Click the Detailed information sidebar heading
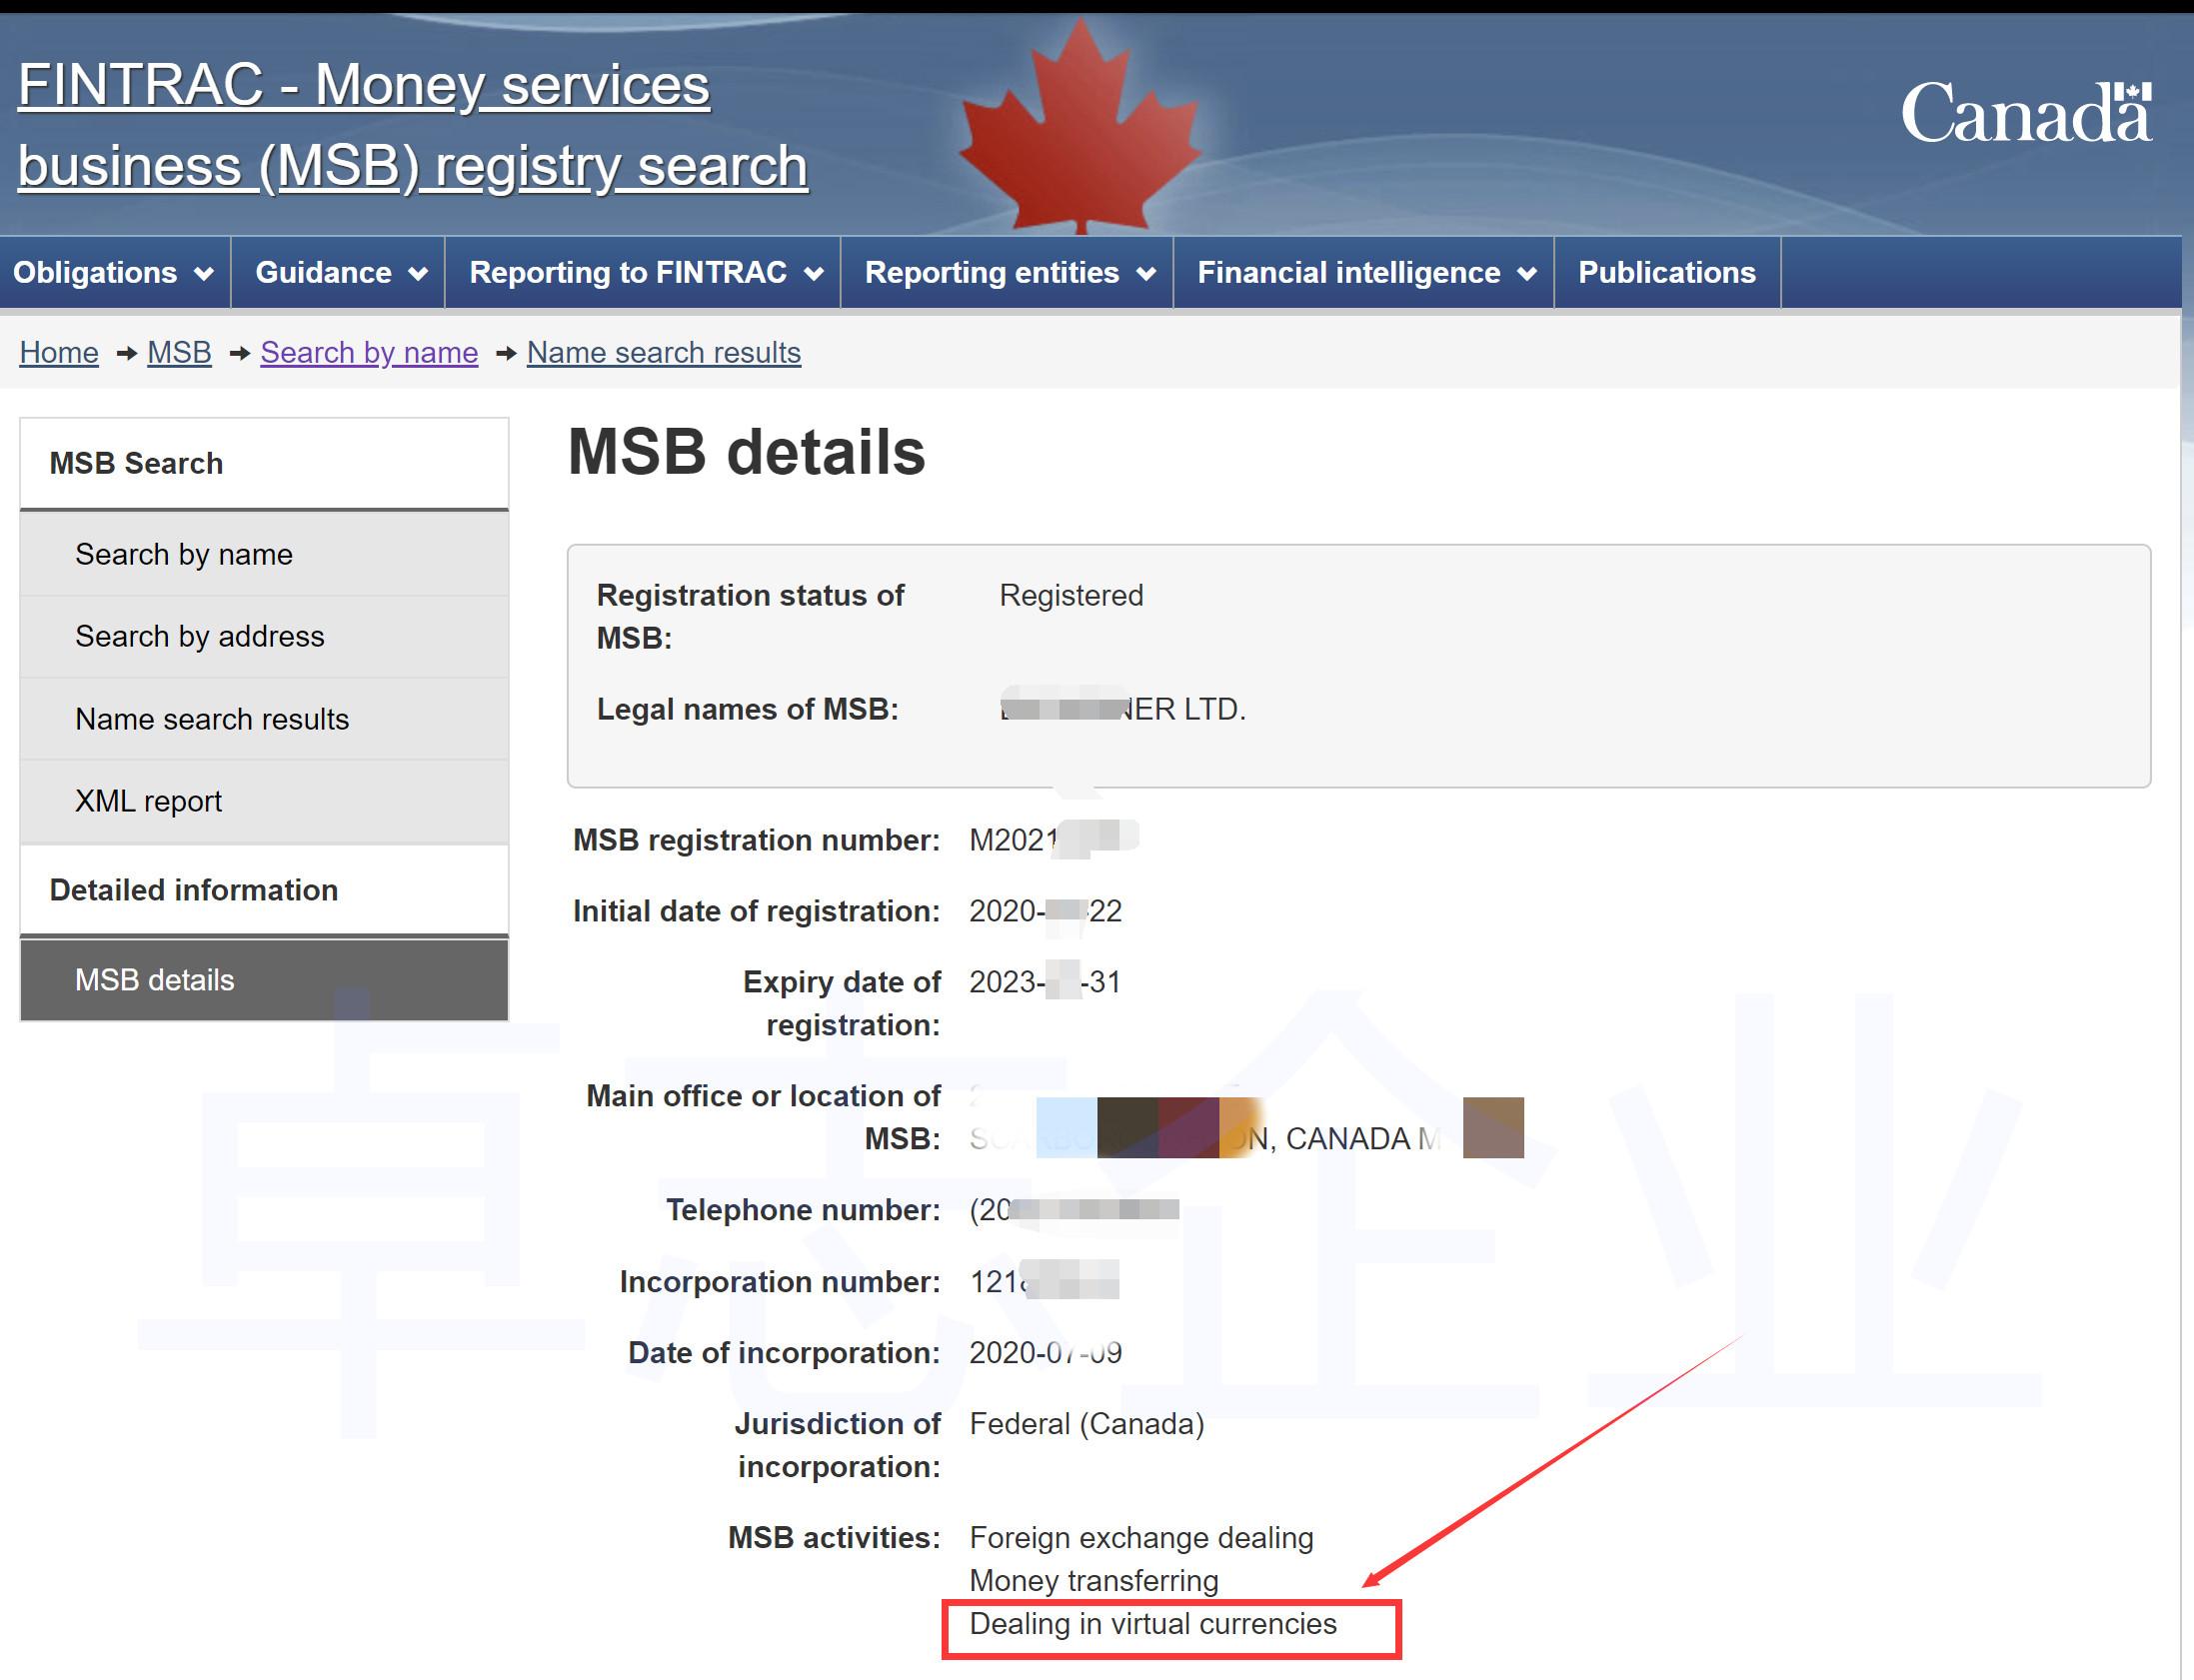The height and width of the screenshot is (1680, 2194). click(194, 890)
